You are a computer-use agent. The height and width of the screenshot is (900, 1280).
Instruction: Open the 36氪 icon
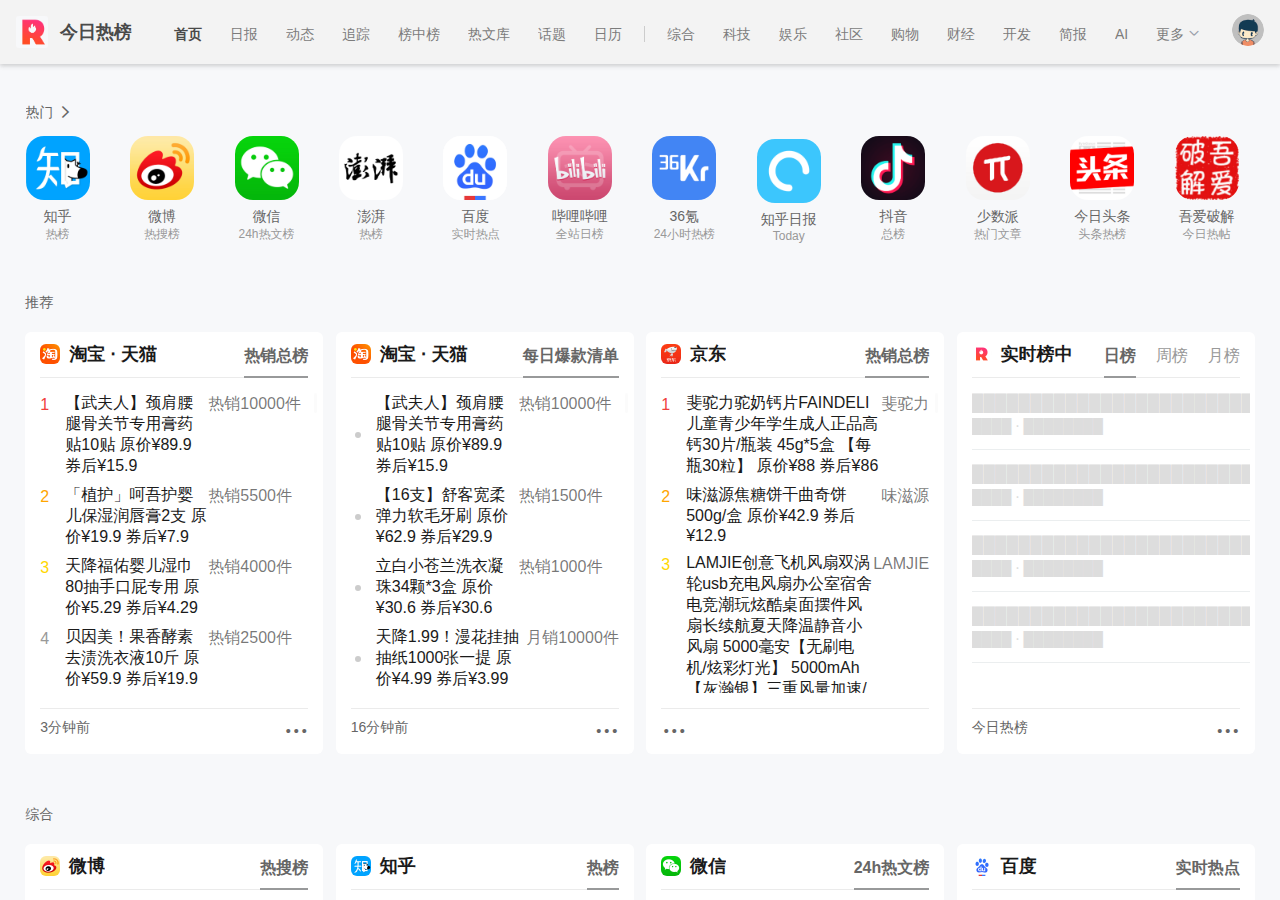click(x=684, y=168)
